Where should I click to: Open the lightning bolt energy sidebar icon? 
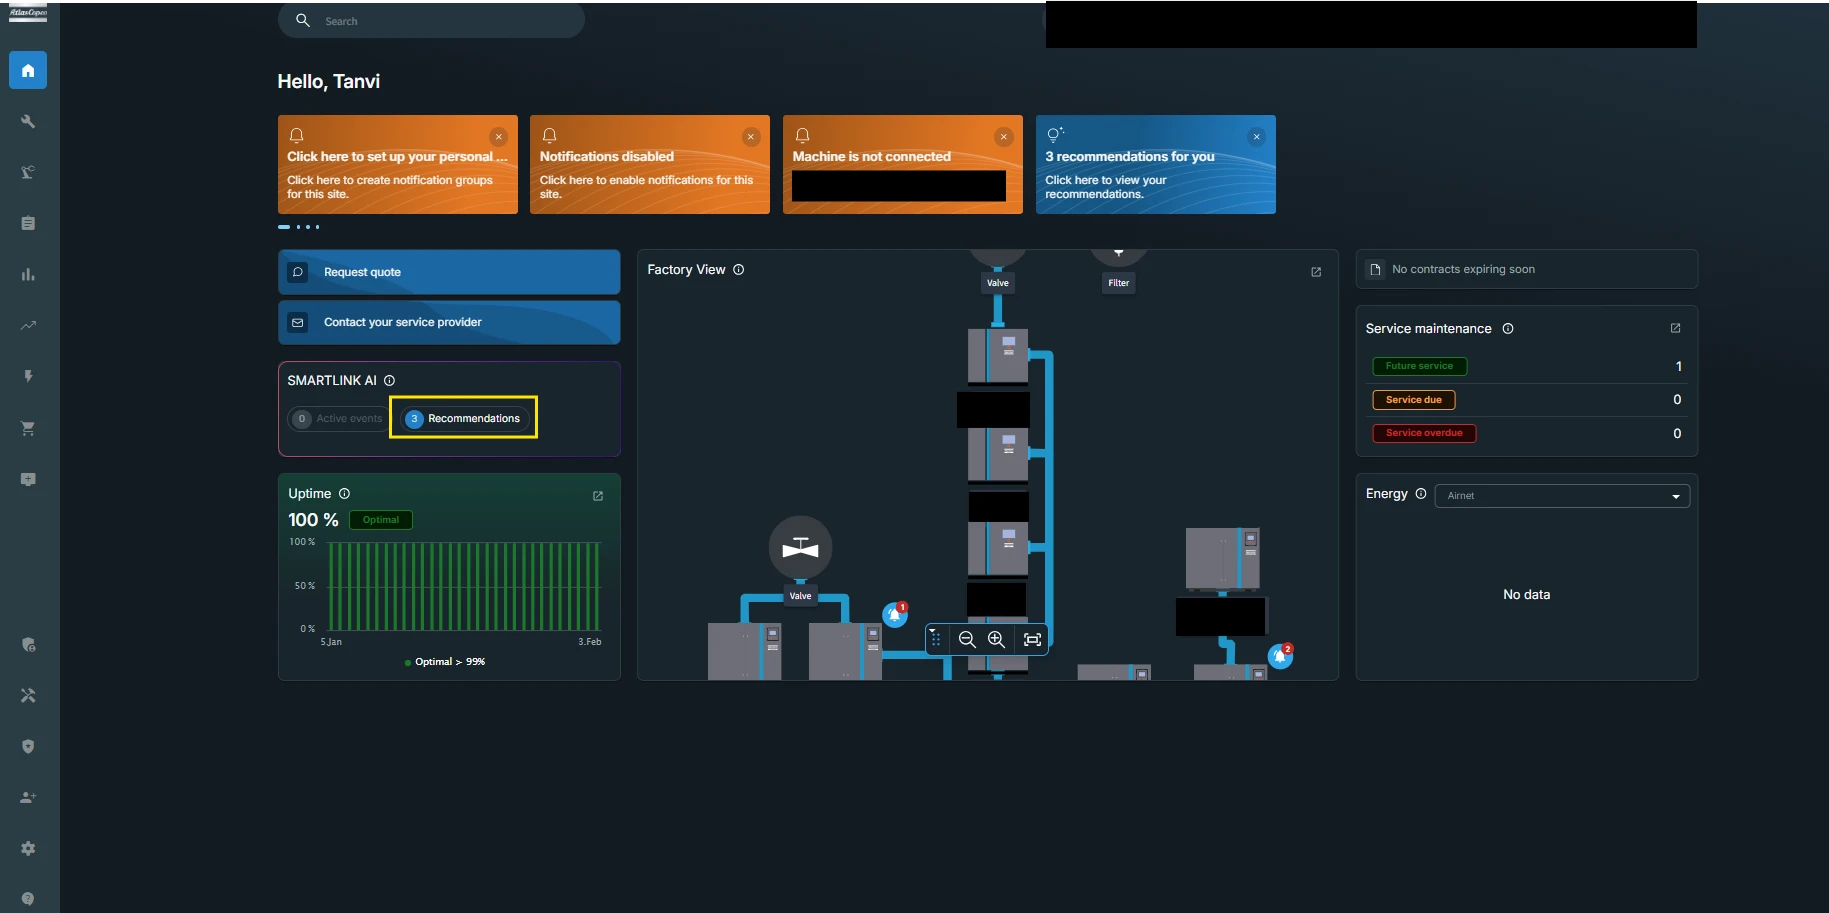tap(28, 376)
